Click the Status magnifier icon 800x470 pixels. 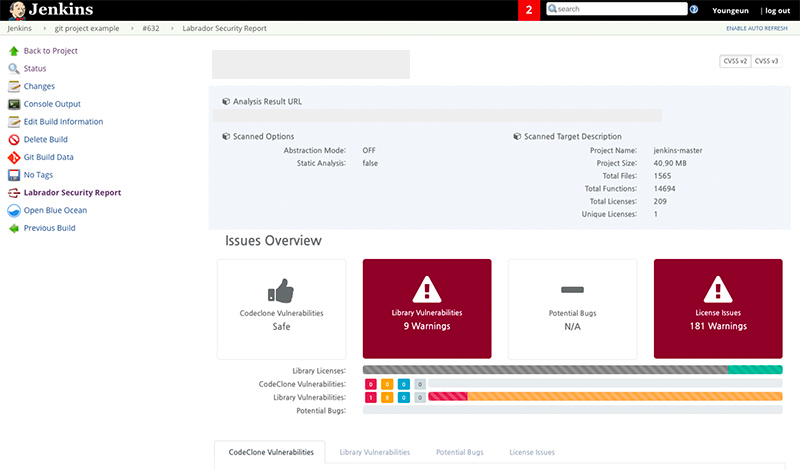(x=14, y=68)
